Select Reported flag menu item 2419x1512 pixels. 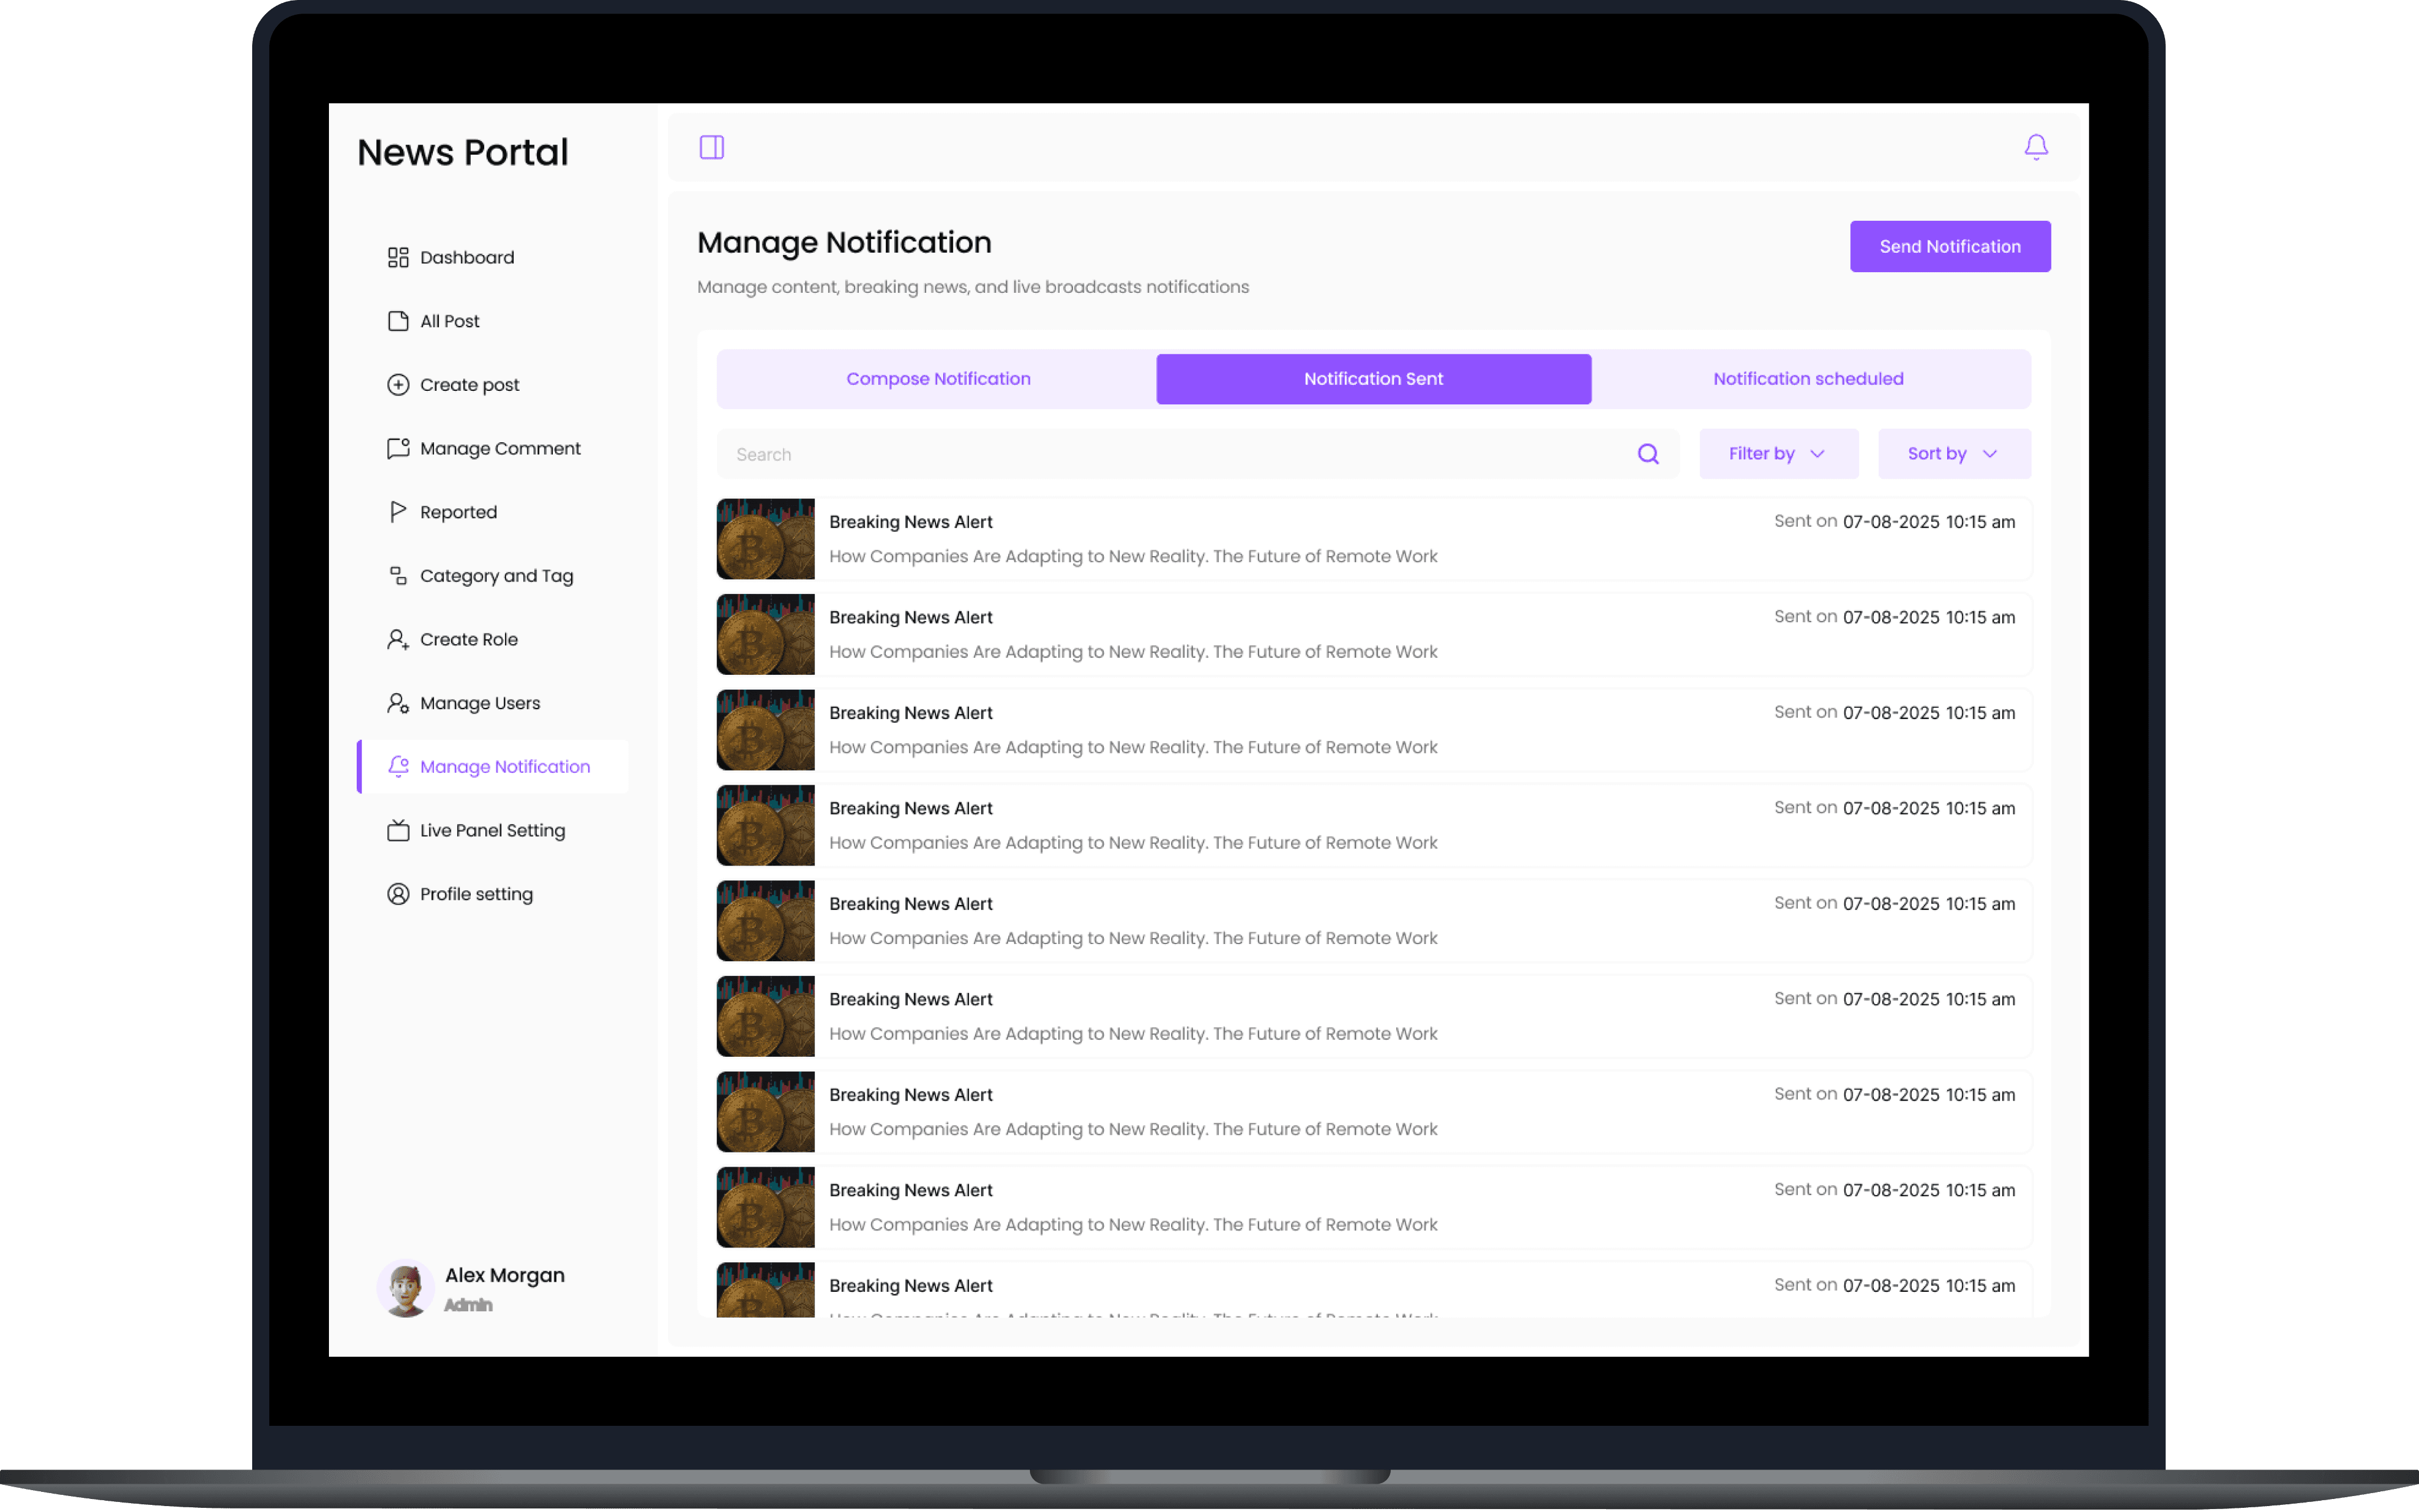point(457,512)
